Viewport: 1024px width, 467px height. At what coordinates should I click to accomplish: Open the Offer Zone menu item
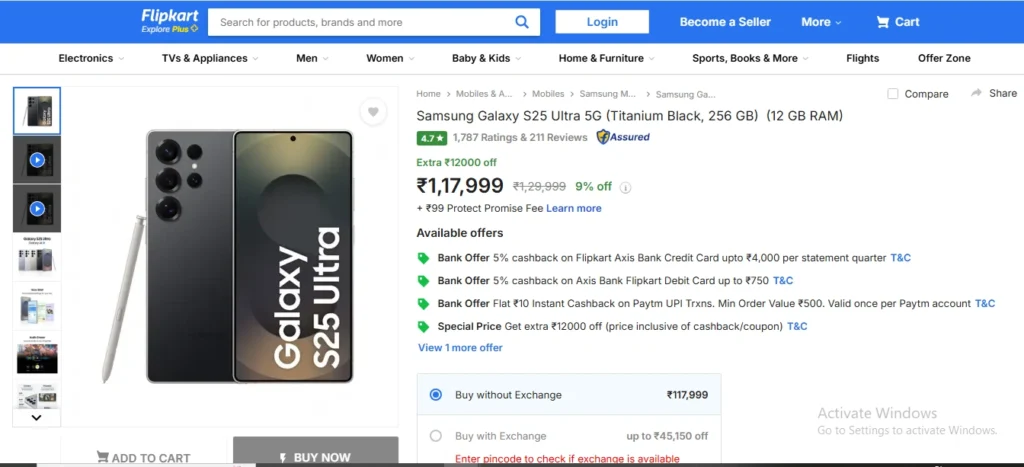[x=944, y=58]
